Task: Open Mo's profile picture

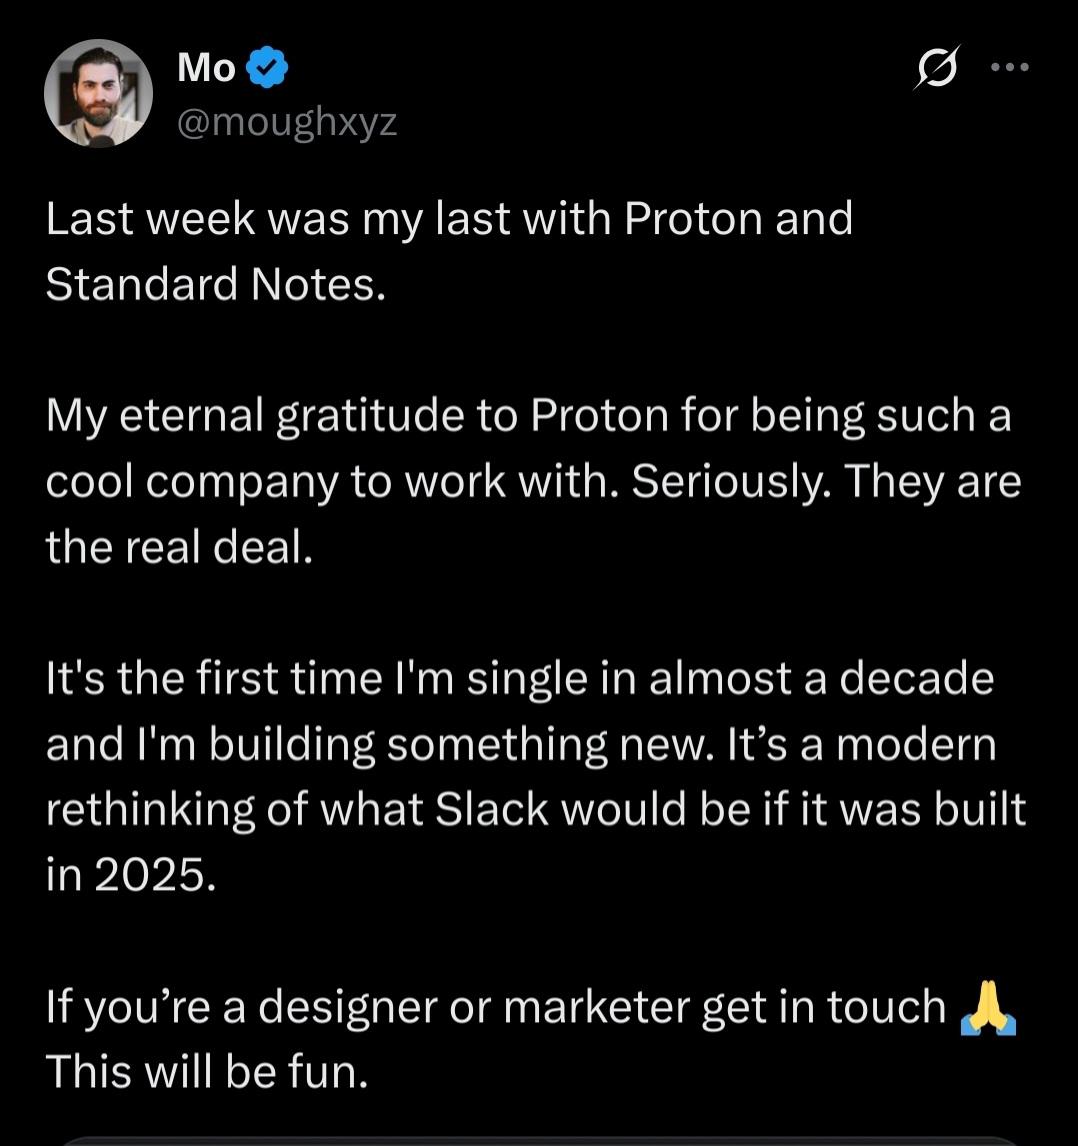Action: pos(99,94)
